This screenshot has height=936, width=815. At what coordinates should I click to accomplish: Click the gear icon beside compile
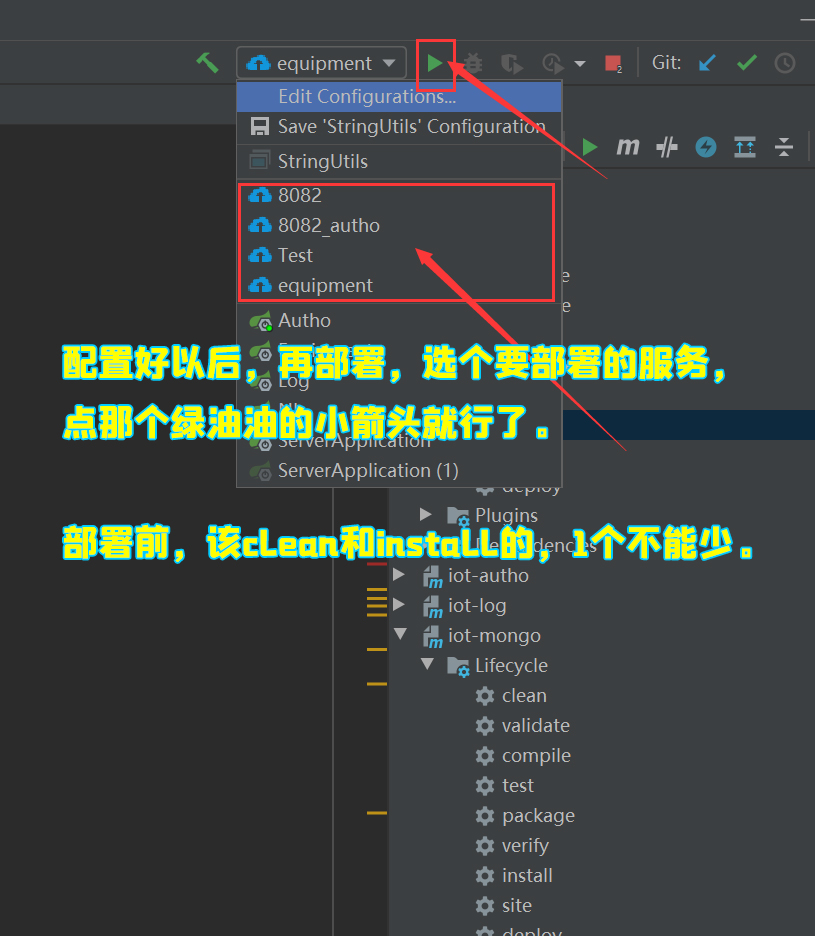pos(485,756)
